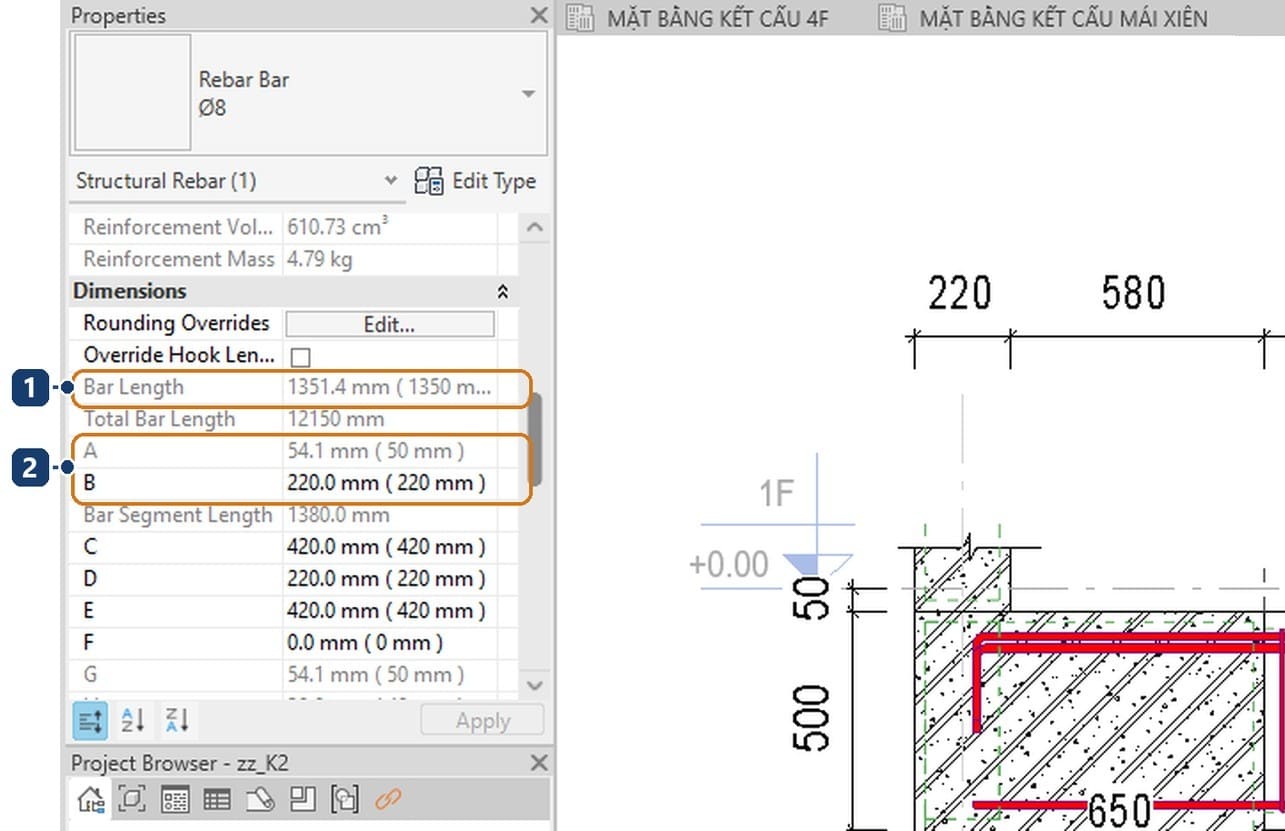Select the 580 dimension in the drawing
The image size is (1285, 831).
1133,294
